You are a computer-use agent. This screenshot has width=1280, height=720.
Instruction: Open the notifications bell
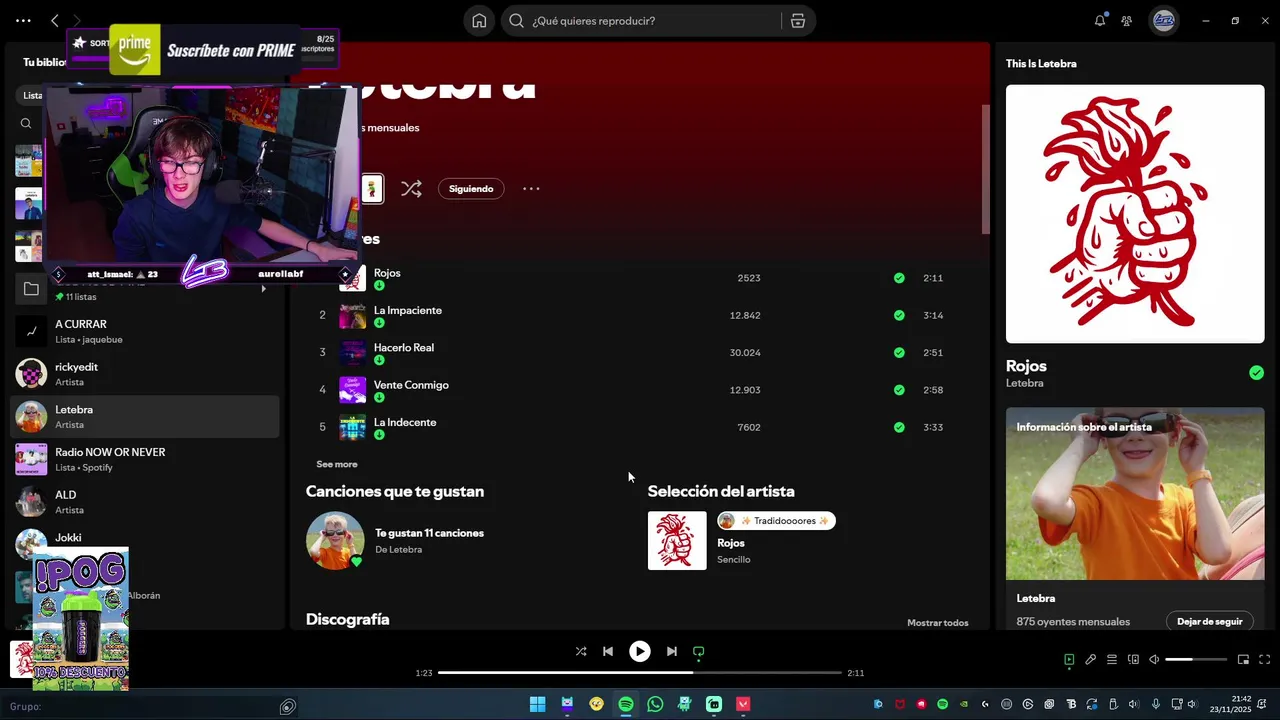pyautogui.click(x=1100, y=20)
